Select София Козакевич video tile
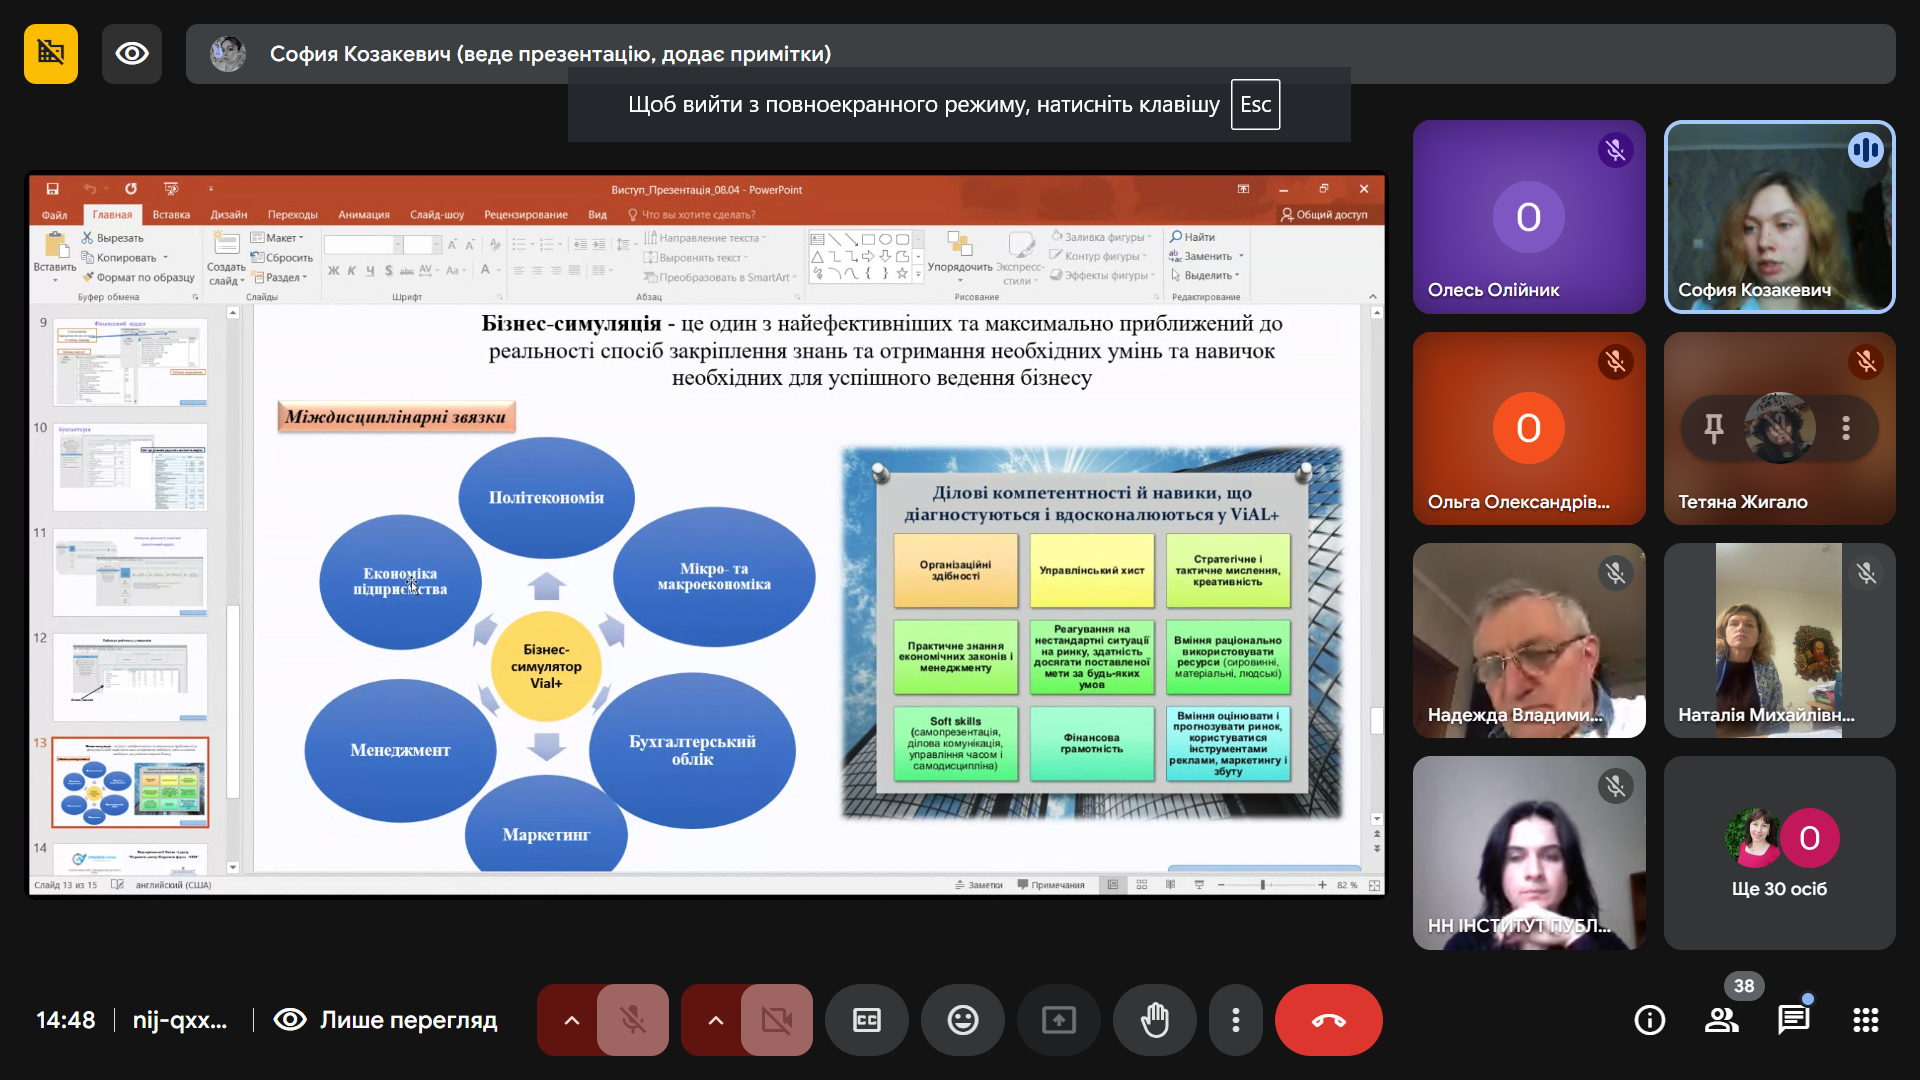Screen dimensions: 1920x1080 click(1779, 217)
